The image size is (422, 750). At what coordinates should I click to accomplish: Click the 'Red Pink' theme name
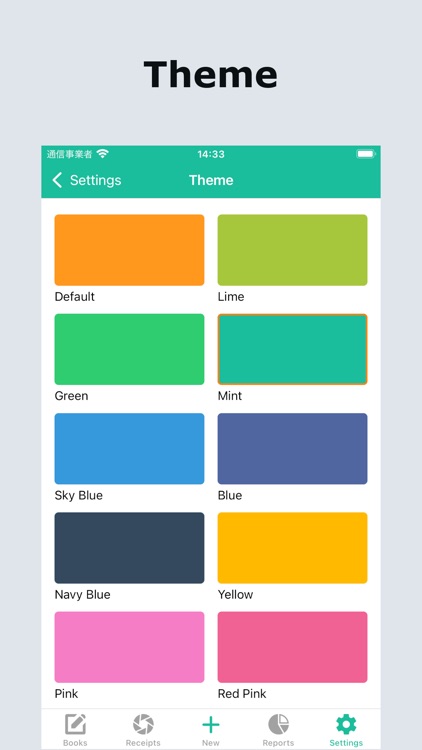[x=242, y=694]
